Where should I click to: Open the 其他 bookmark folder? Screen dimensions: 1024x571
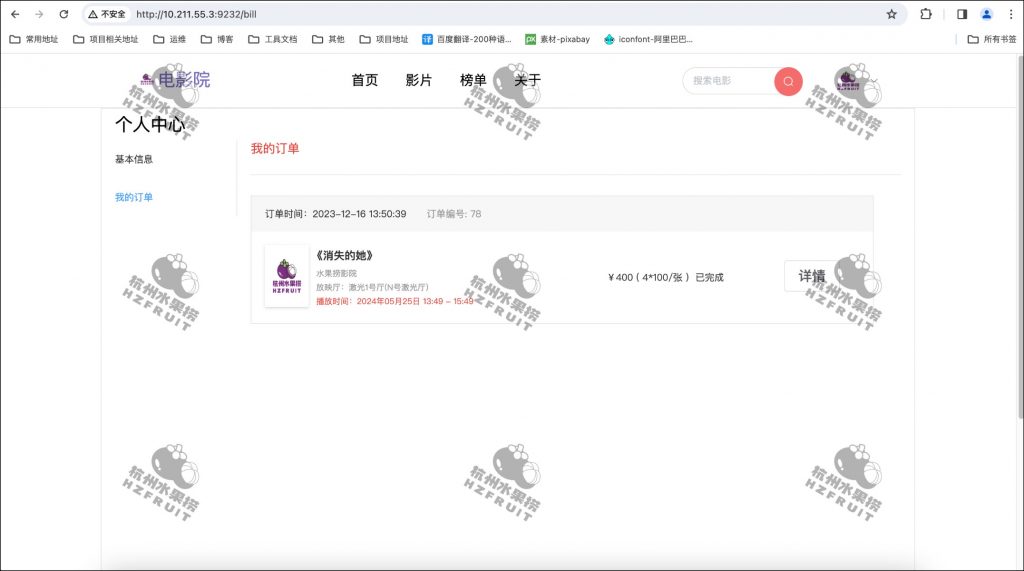pos(328,39)
